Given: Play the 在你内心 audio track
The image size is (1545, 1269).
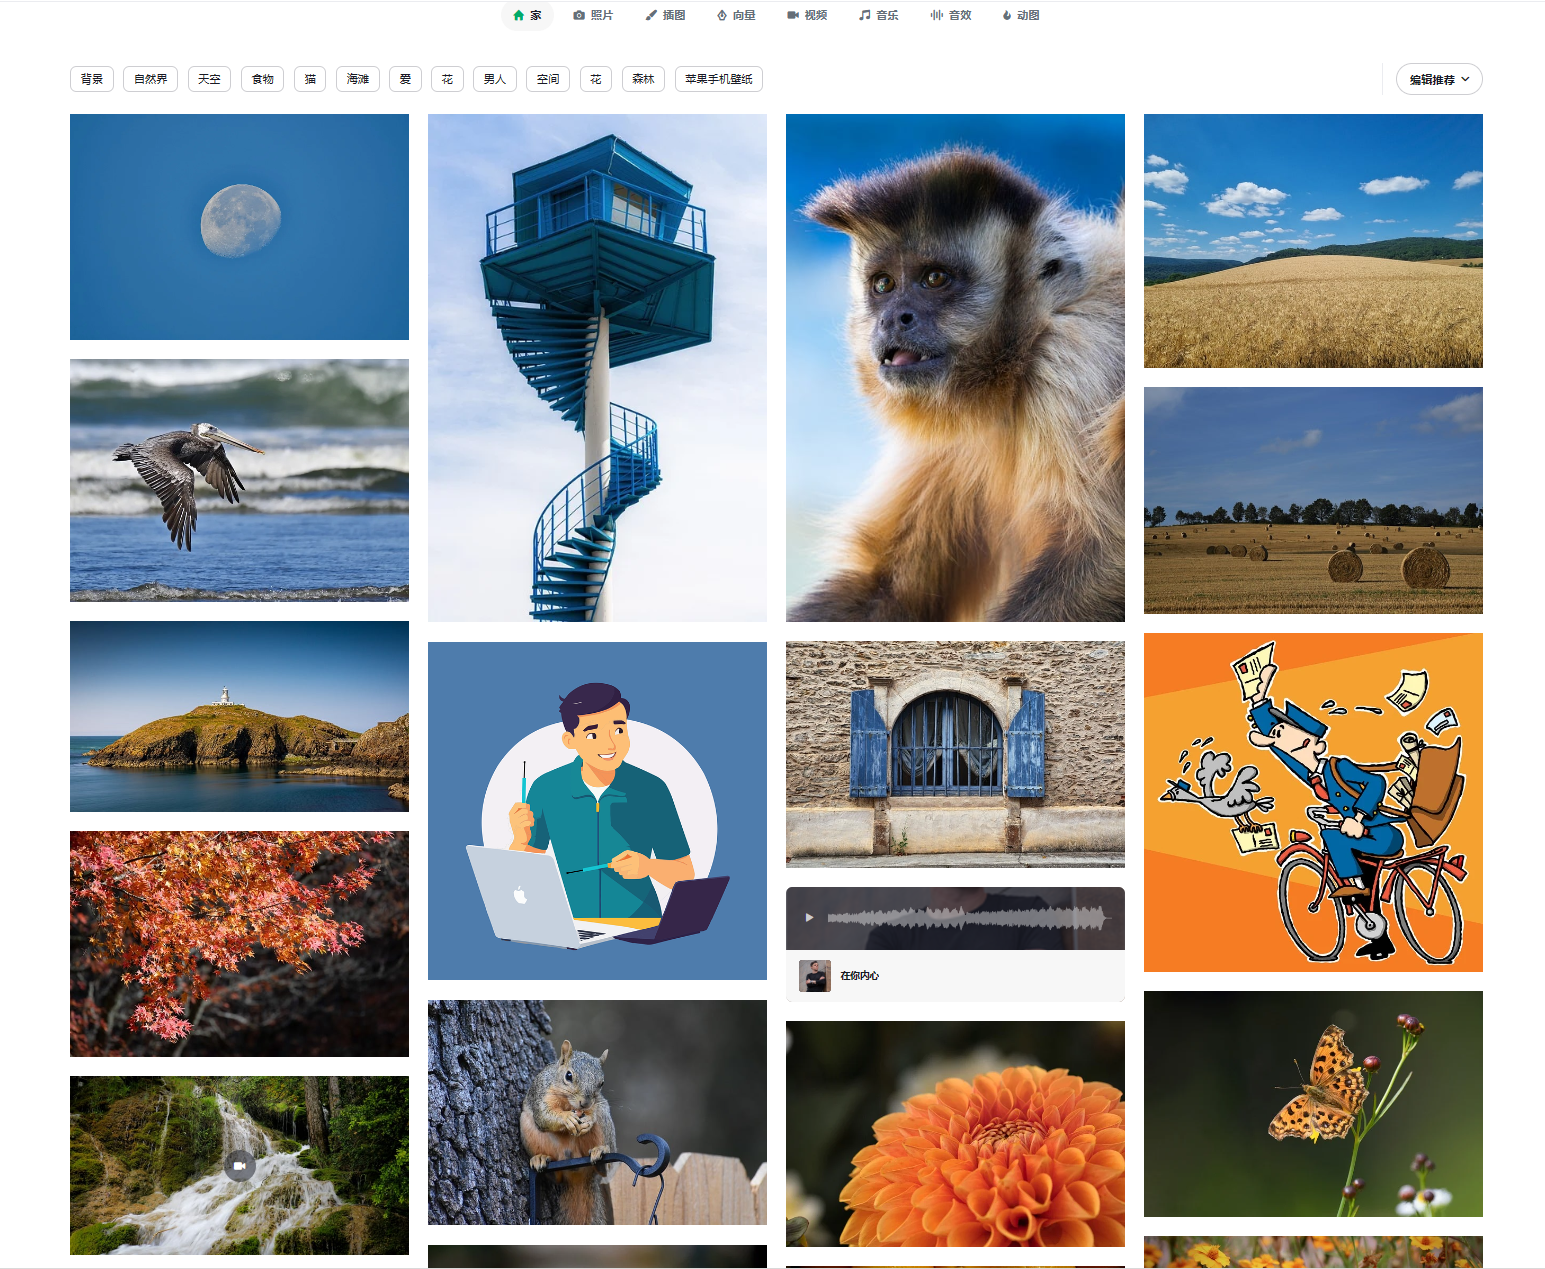Looking at the screenshot, I should (x=809, y=917).
